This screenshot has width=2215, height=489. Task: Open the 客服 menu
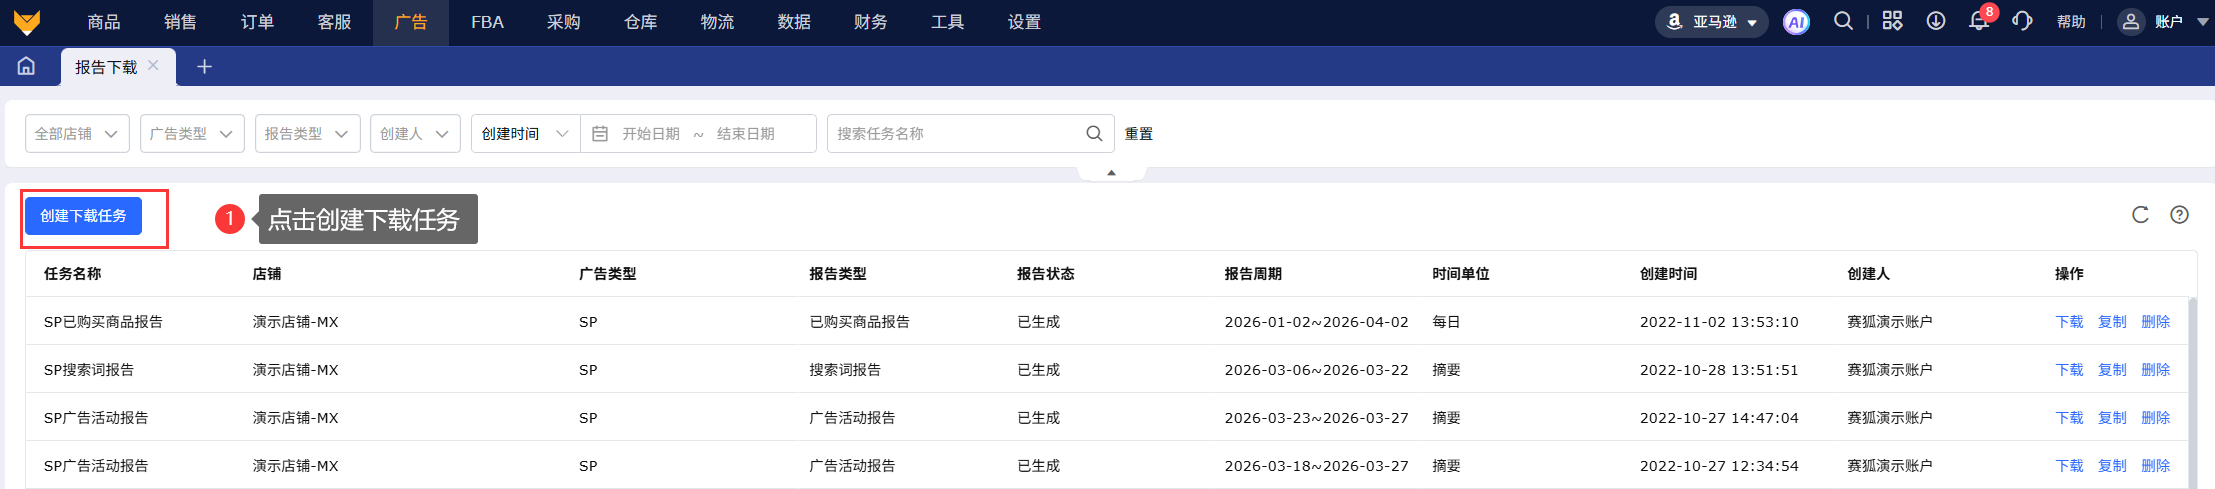click(334, 22)
